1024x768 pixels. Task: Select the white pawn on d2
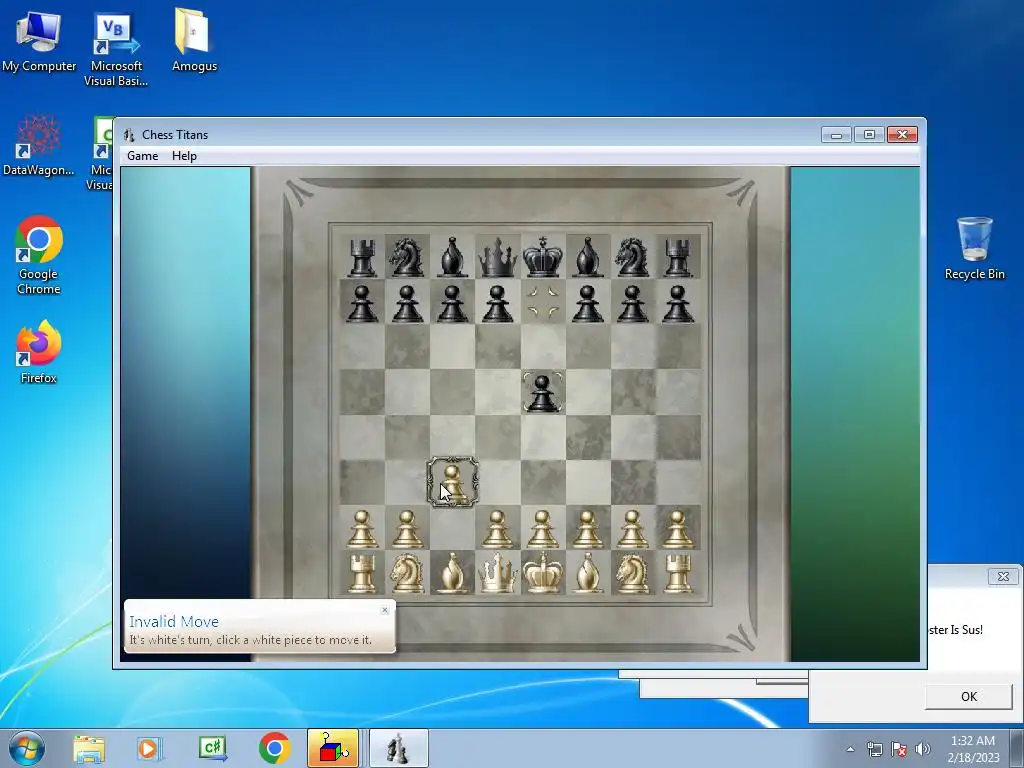(497, 528)
